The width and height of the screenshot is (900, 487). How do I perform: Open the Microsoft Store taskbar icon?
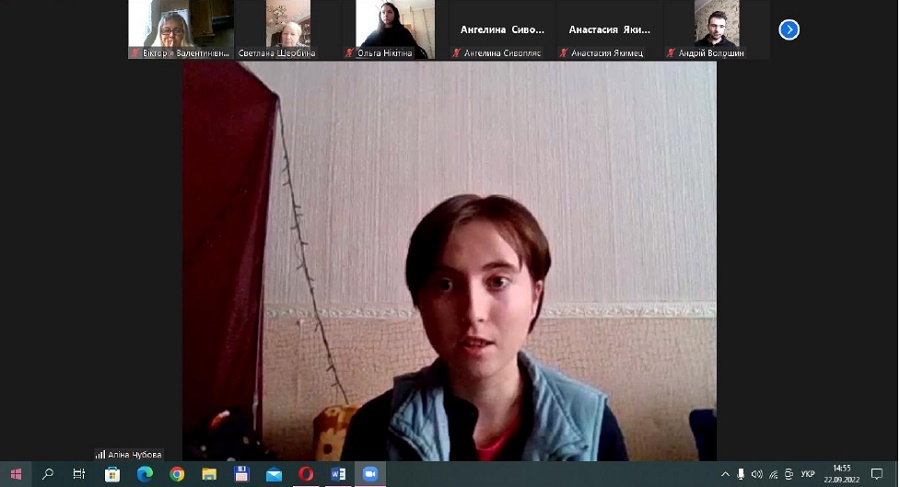click(x=113, y=474)
